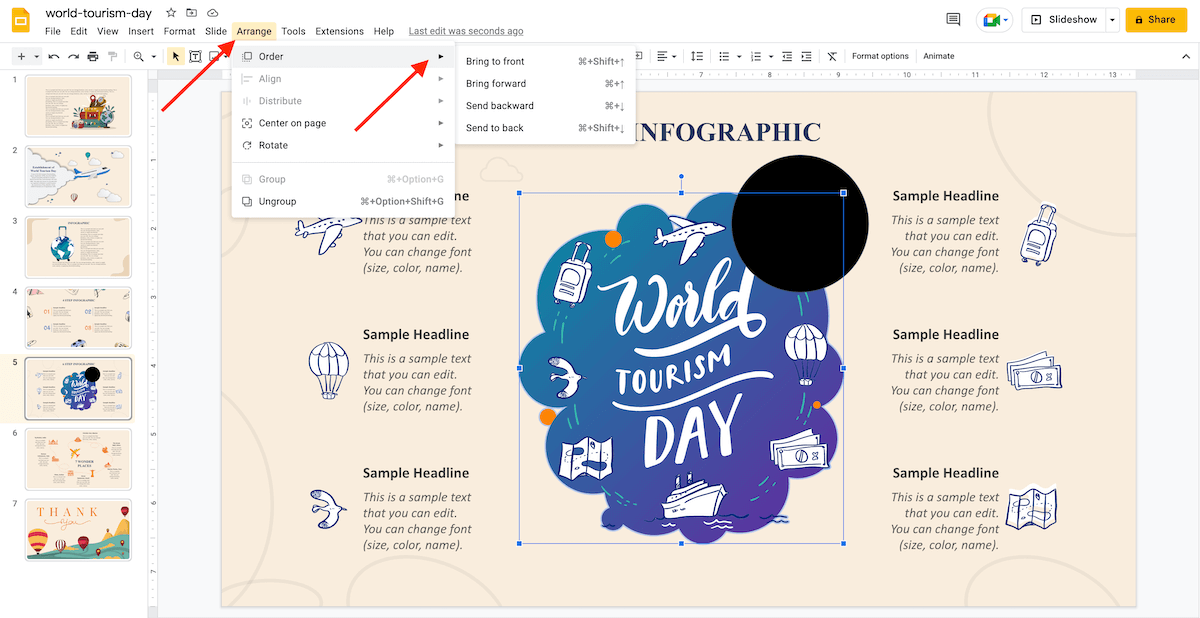Select Bring forward in Order submenu
This screenshot has width=1200, height=618.
(545, 84)
